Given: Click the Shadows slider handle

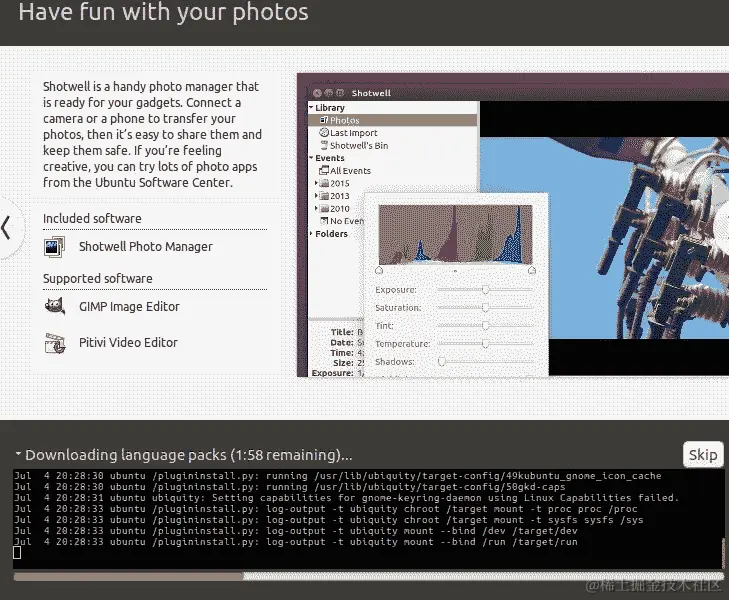Looking at the screenshot, I should 442,362.
